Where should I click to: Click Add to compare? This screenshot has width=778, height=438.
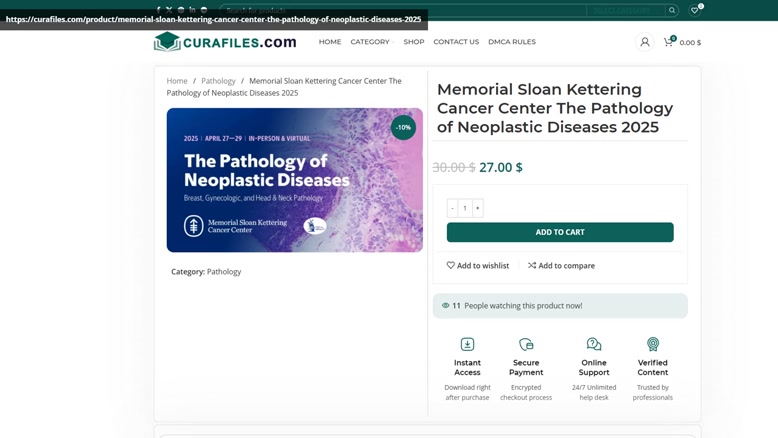click(x=561, y=265)
